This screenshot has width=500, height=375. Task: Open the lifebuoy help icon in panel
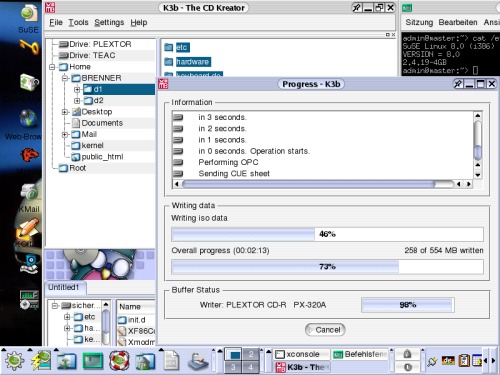click(119, 361)
